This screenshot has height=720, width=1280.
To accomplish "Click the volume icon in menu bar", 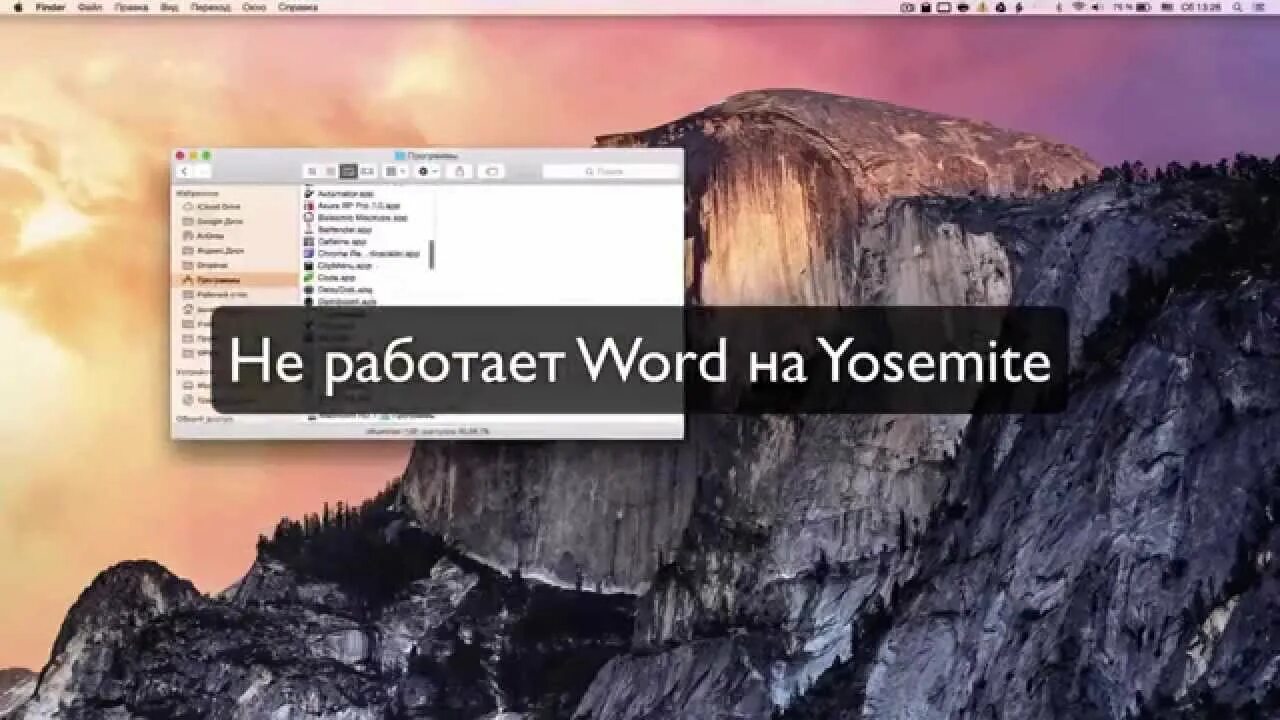I will (1097, 6).
